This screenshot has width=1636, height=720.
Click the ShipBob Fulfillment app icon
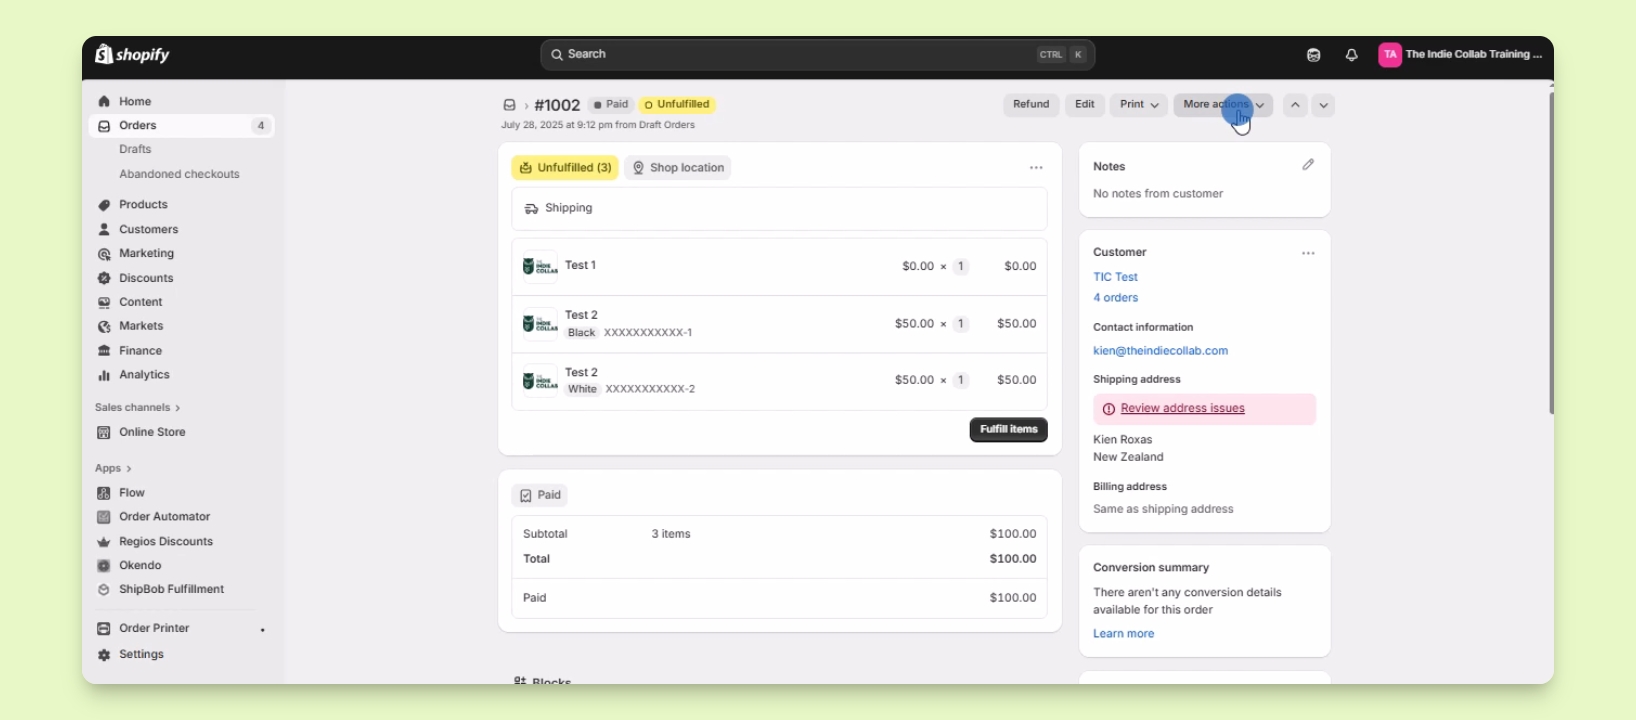pos(104,590)
